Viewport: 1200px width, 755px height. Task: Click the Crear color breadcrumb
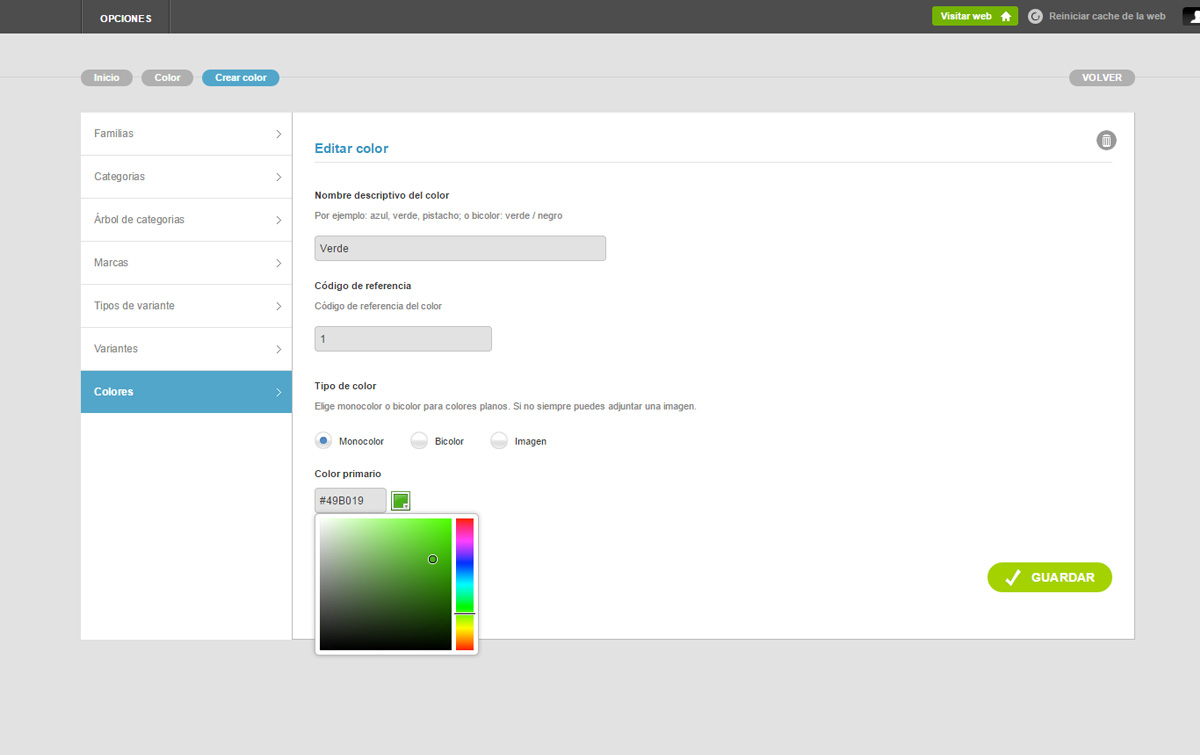[x=241, y=77]
